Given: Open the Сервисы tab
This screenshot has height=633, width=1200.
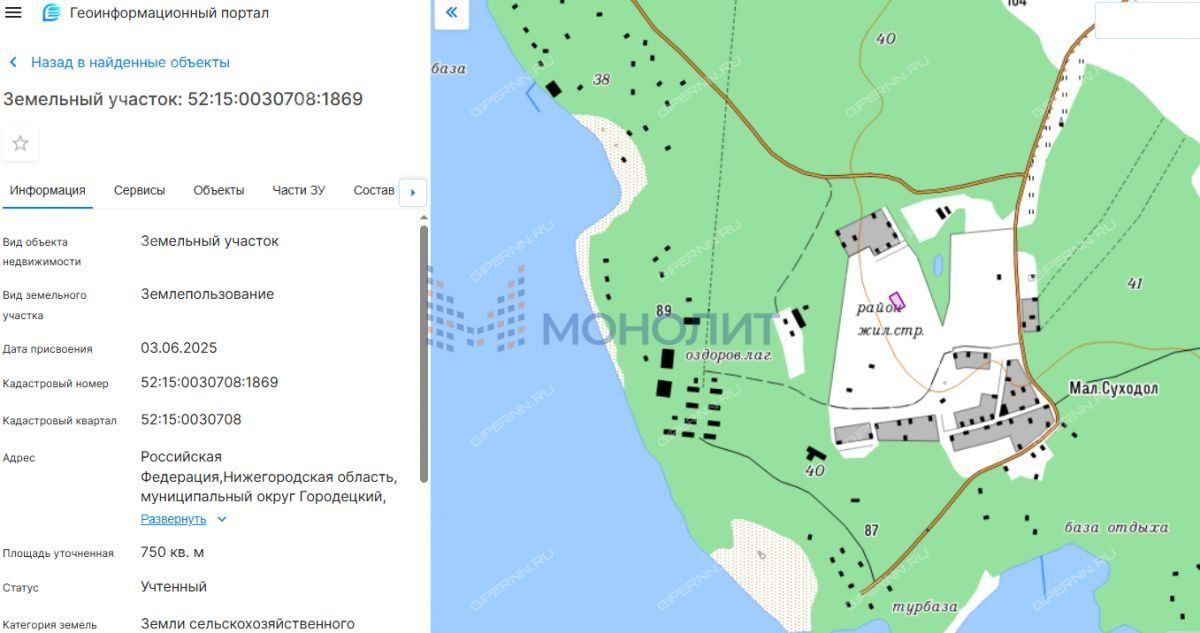Looking at the screenshot, I should (139, 190).
